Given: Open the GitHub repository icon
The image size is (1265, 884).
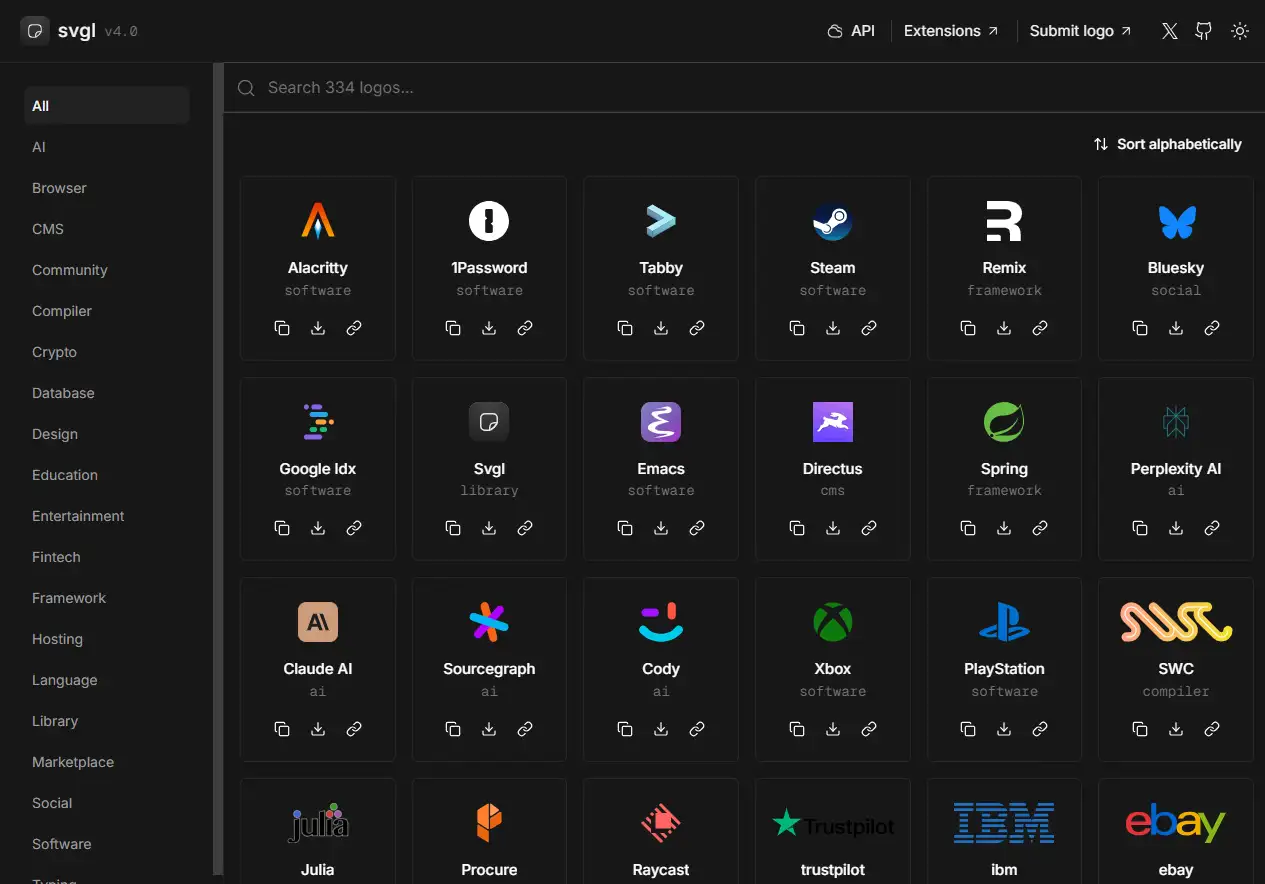Looking at the screenshot, I should point(1204,31).
